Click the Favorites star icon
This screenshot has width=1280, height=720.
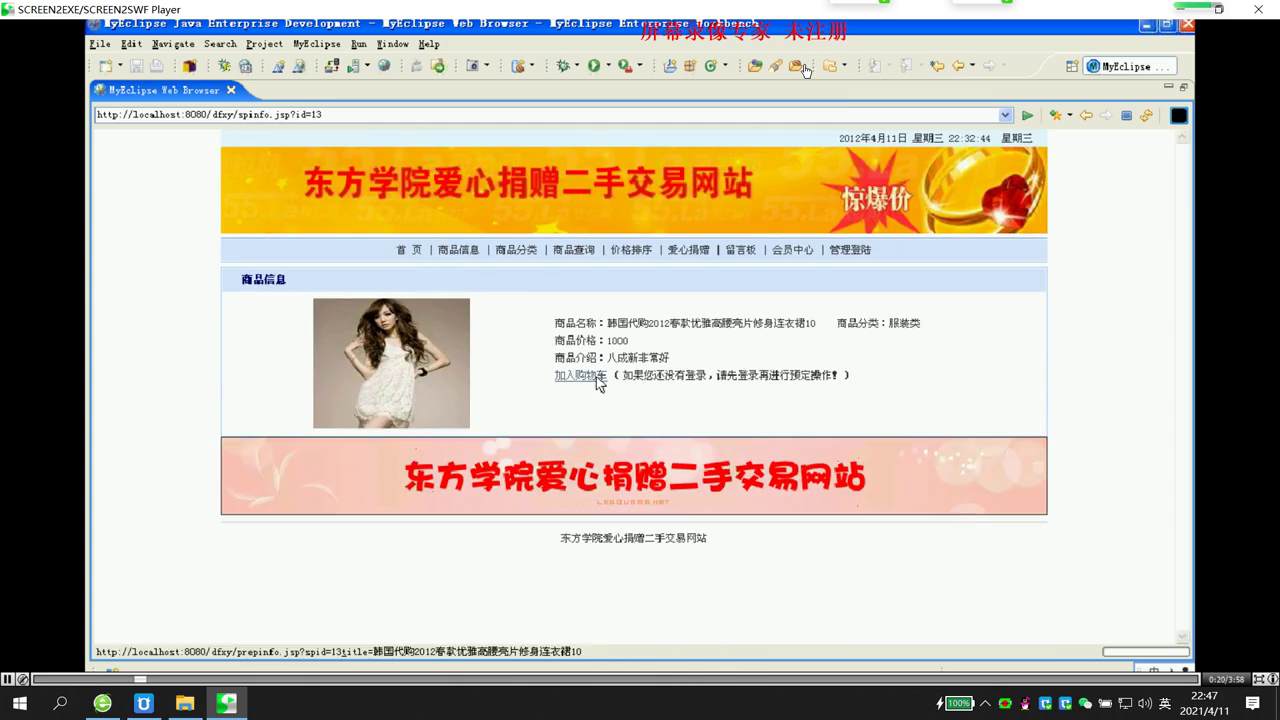[1054, 116]
